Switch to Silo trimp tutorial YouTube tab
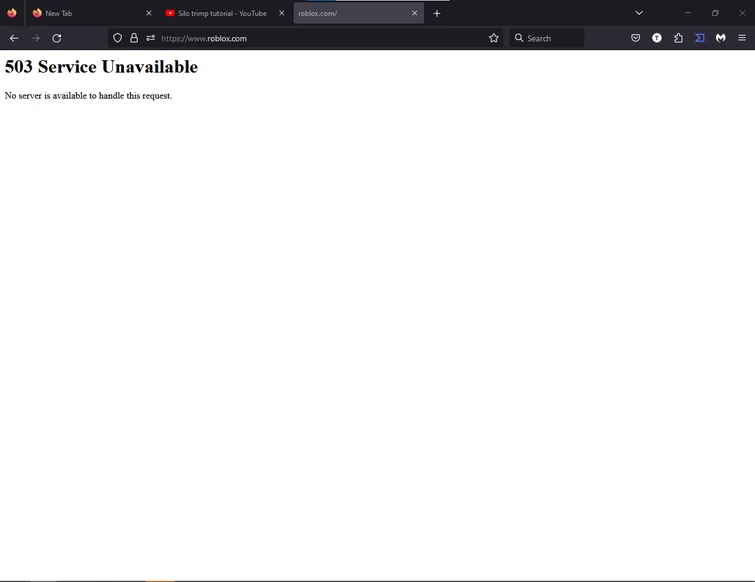This screenshot has width=755, height=582. pos(225,13)
